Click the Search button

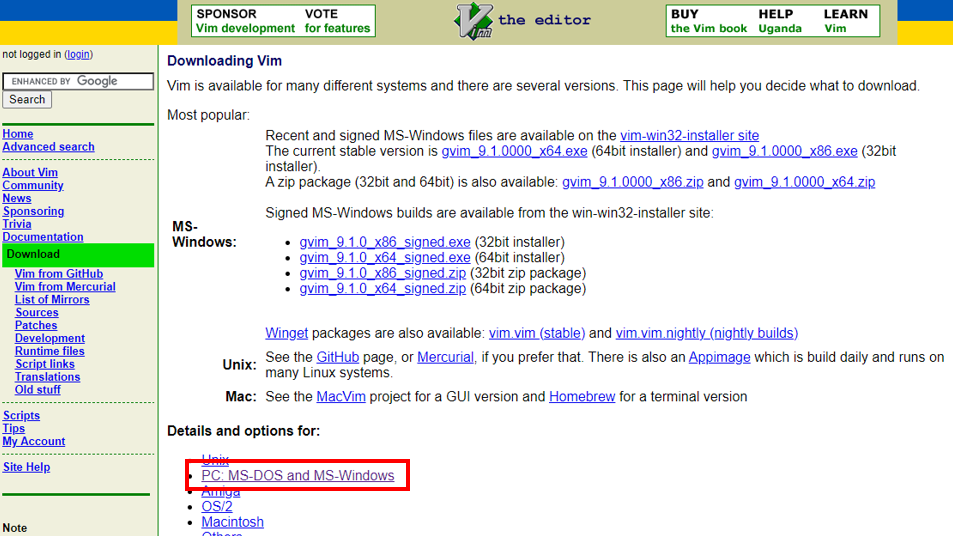point(27,100)
